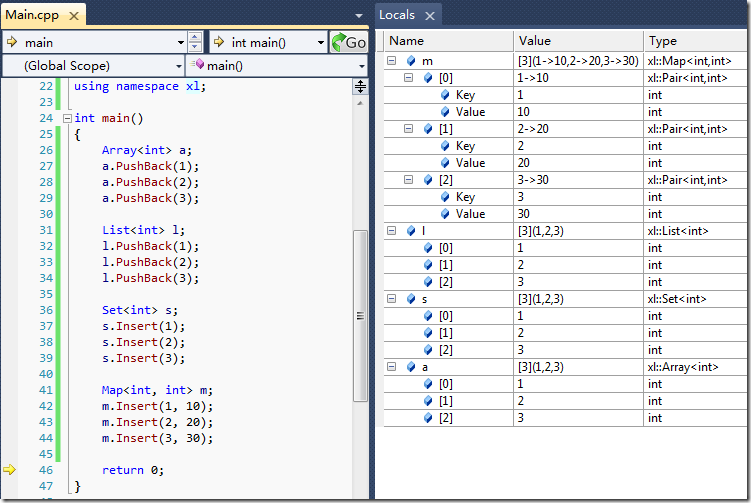Select type cell xl::Set<int>
The image size is (751, 503).
695,299
